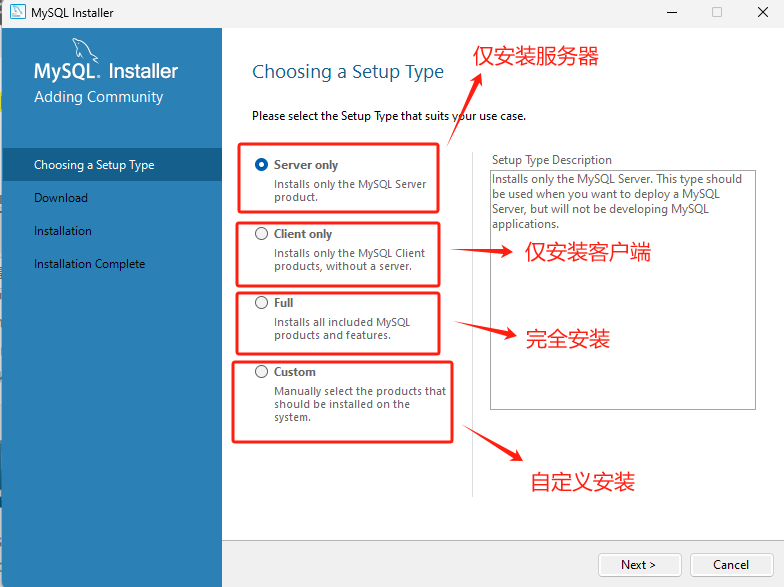
Task: Close the MySQL Installer window
Action: tap(762, 12)
